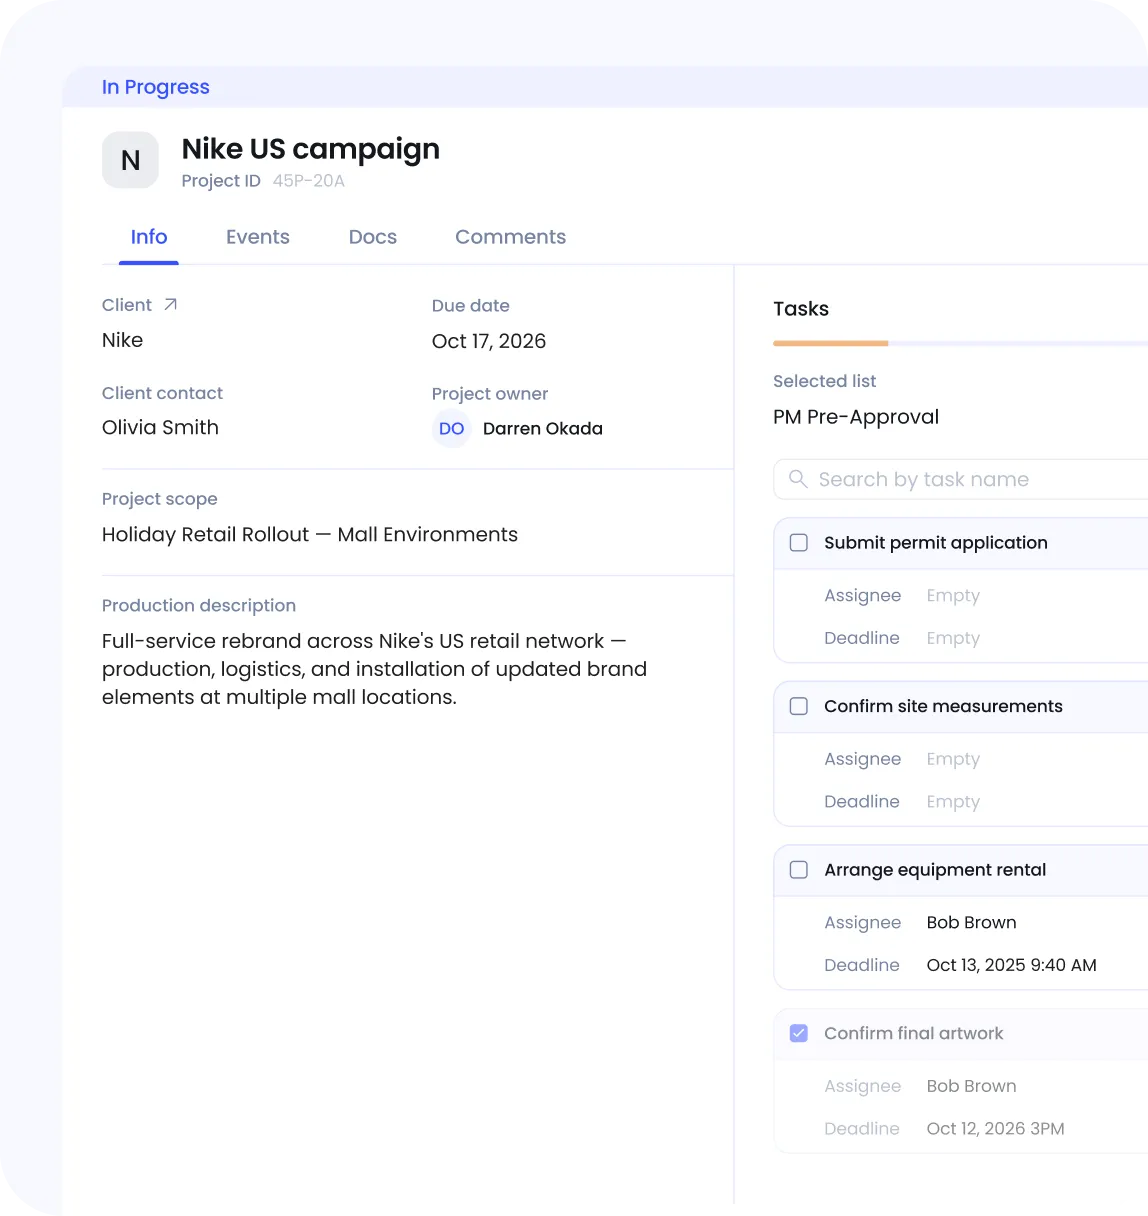Open the Confirm final artwork task

[913, 1033]
